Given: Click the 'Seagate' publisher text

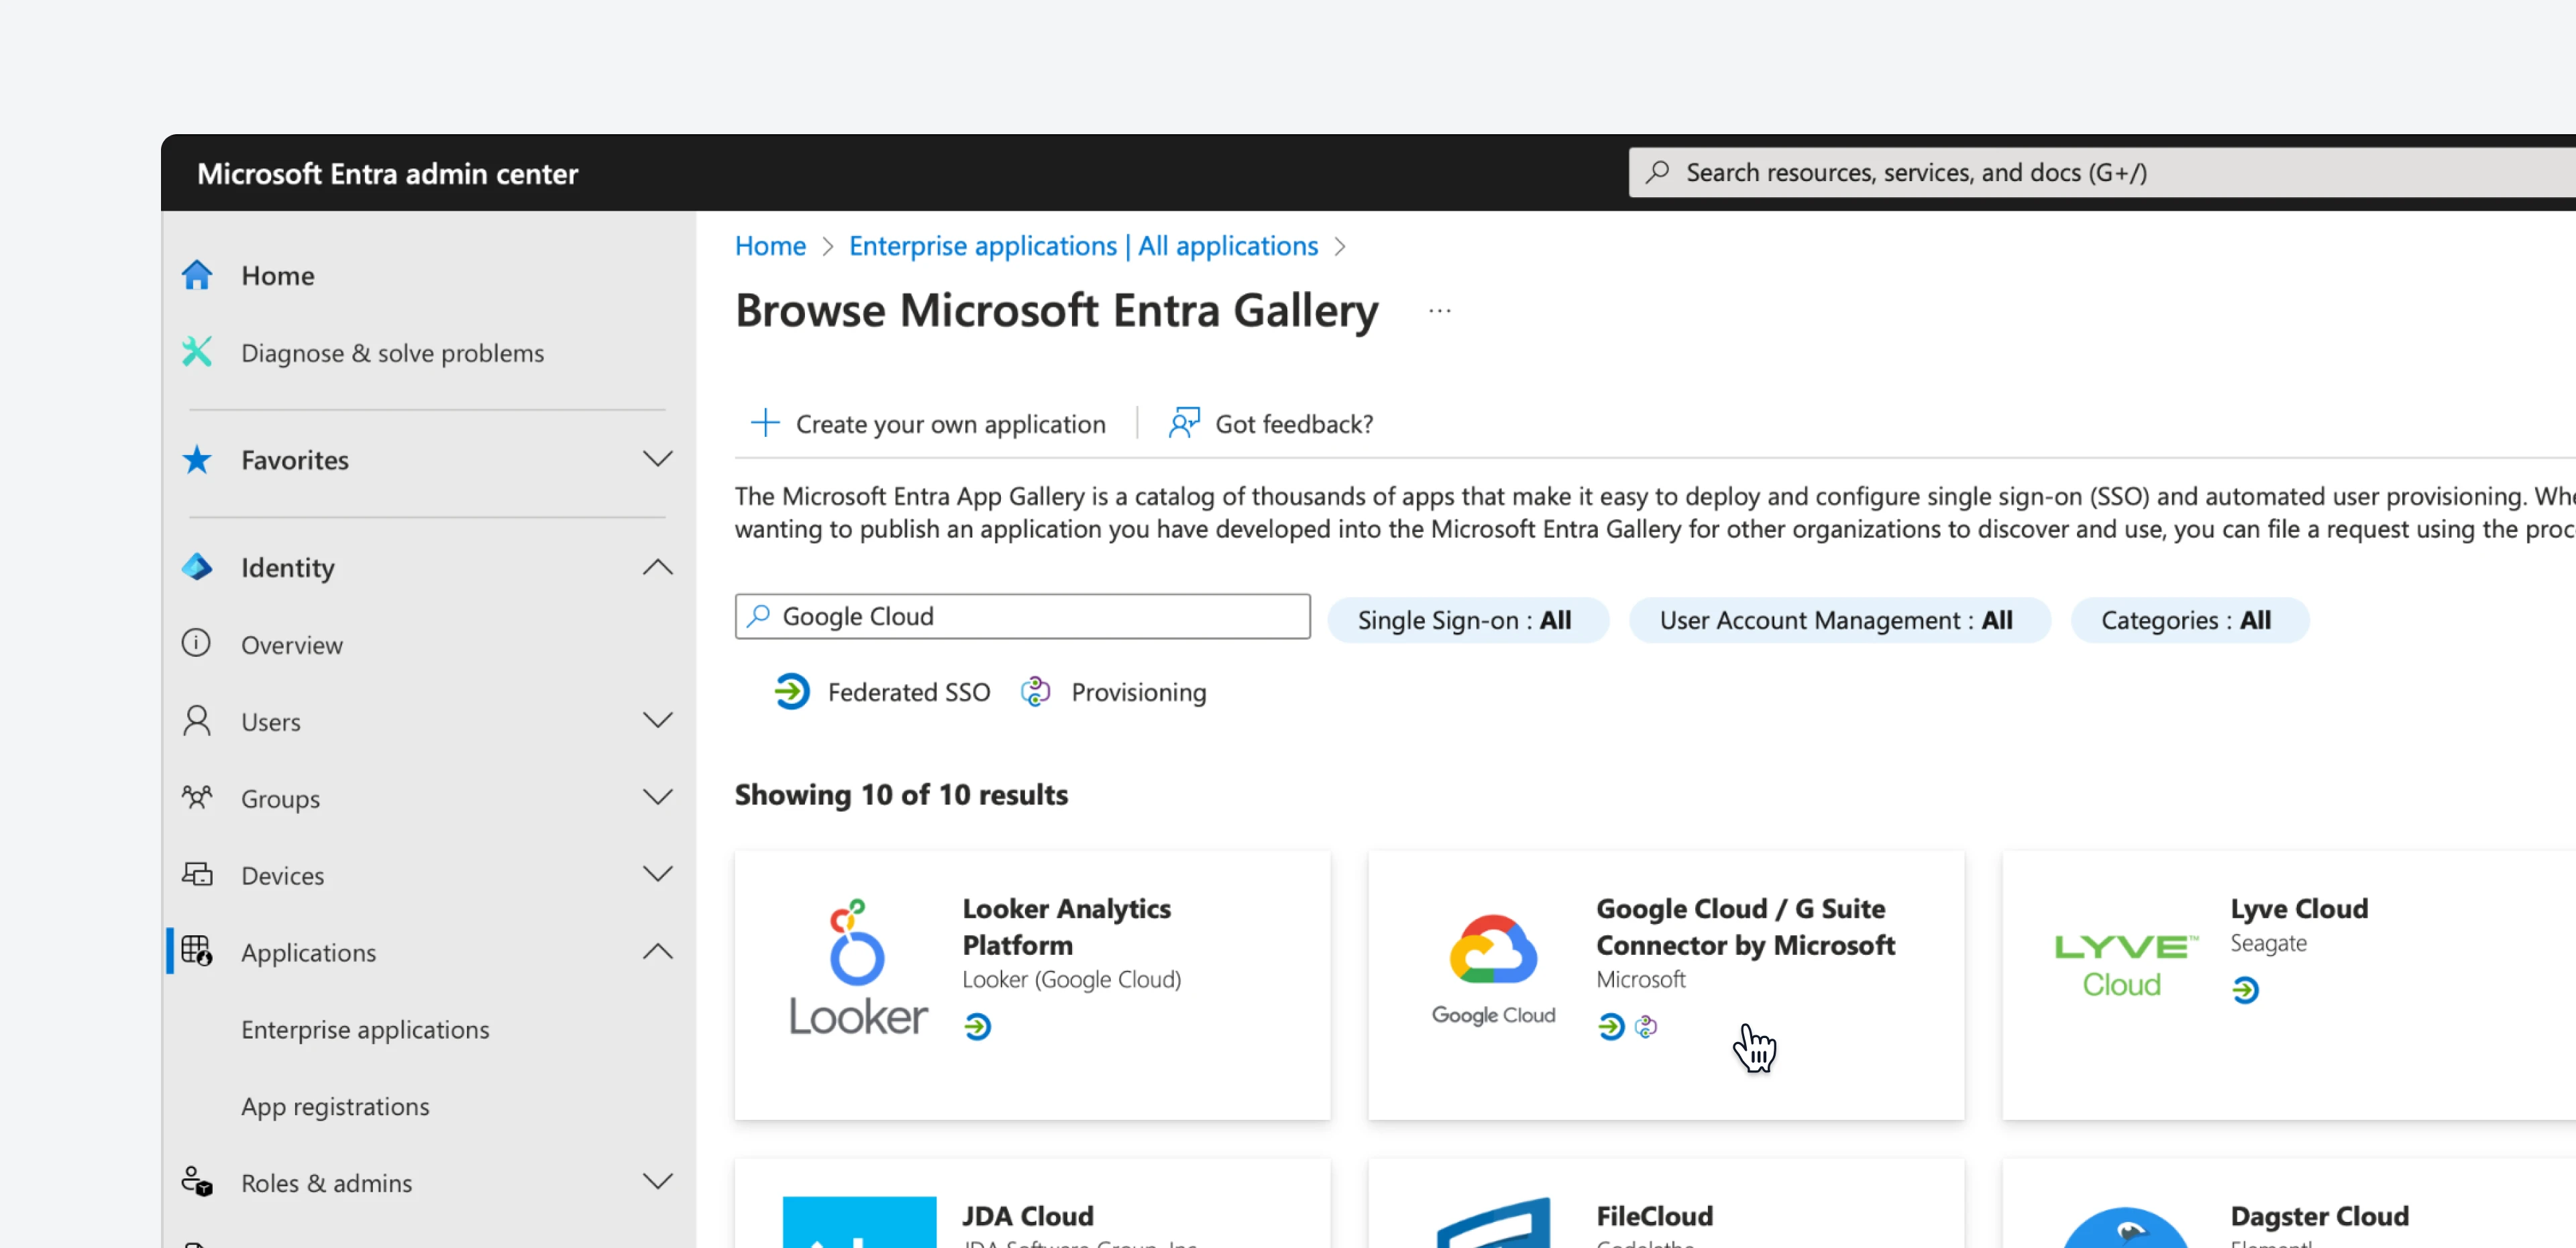Looking at the screenshot, I should 2268,943.
